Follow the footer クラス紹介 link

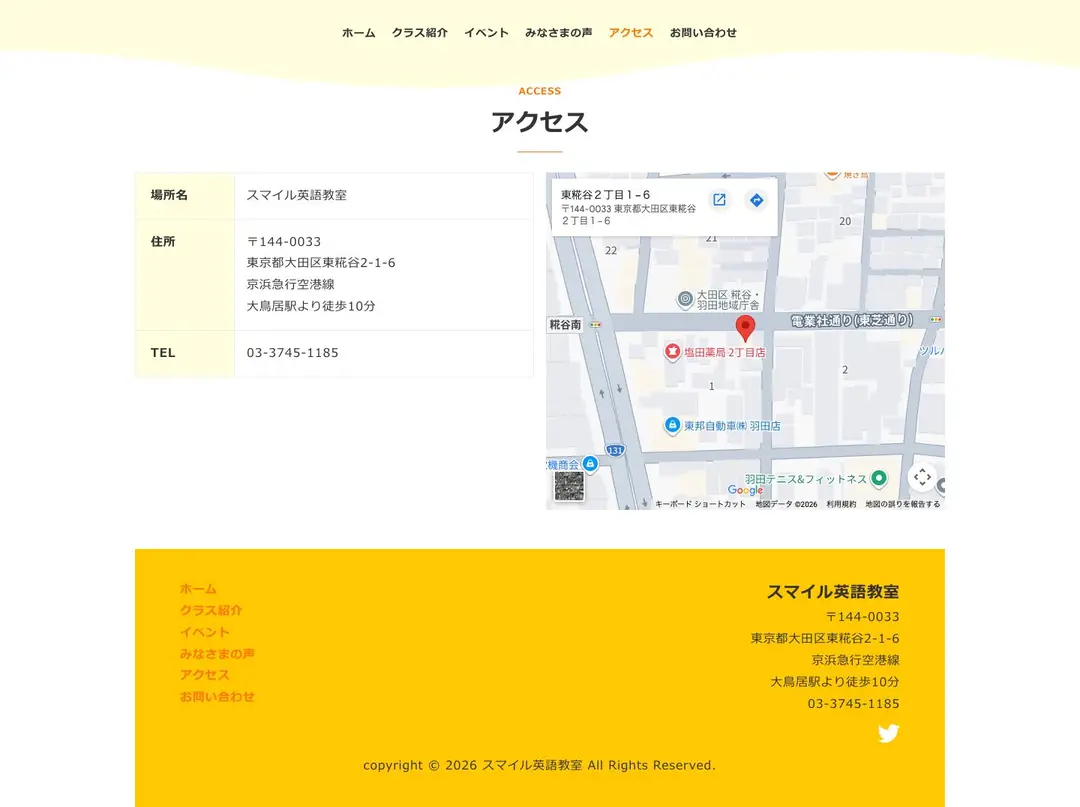click(x=211, y=610)
